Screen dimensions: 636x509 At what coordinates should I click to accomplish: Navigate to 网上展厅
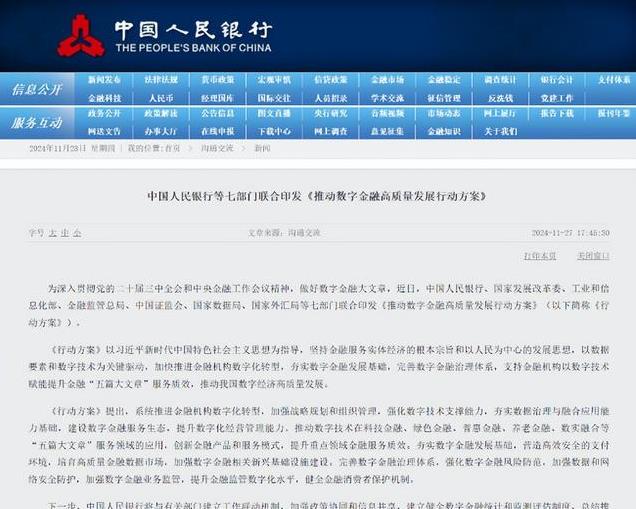tap(501, 114)
